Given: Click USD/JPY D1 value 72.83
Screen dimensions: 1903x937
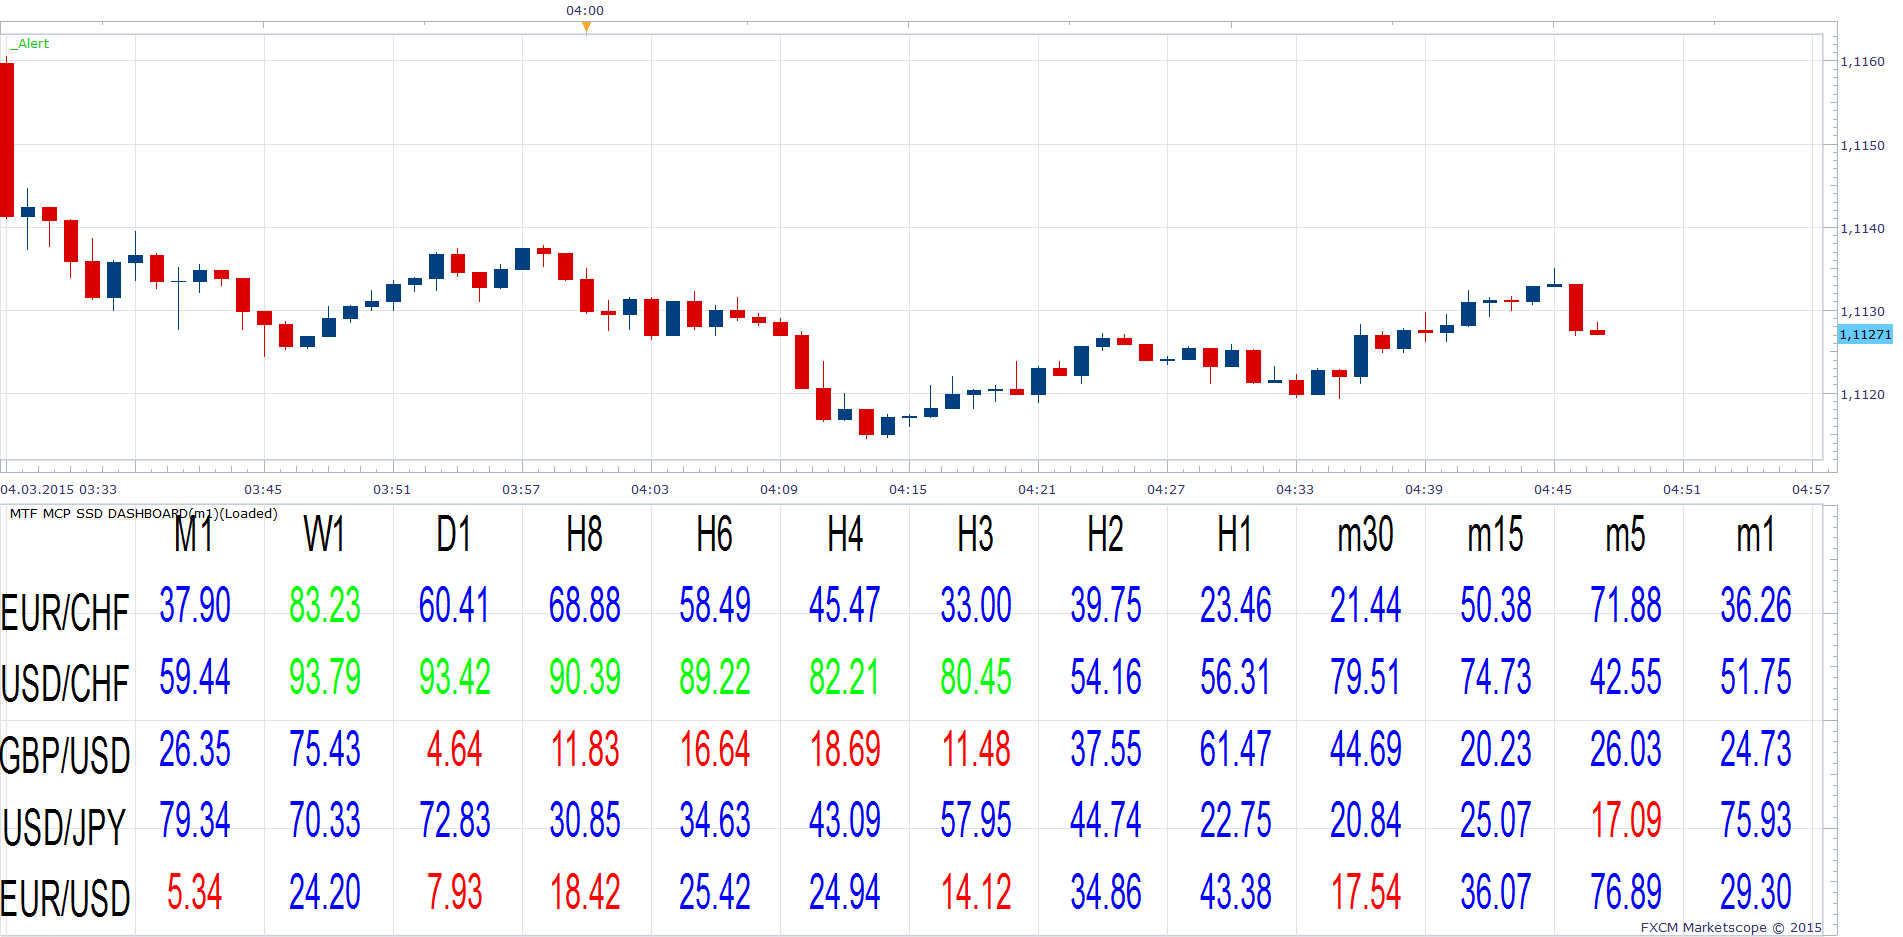Looking at the screenshot, I should coord(455,820).
